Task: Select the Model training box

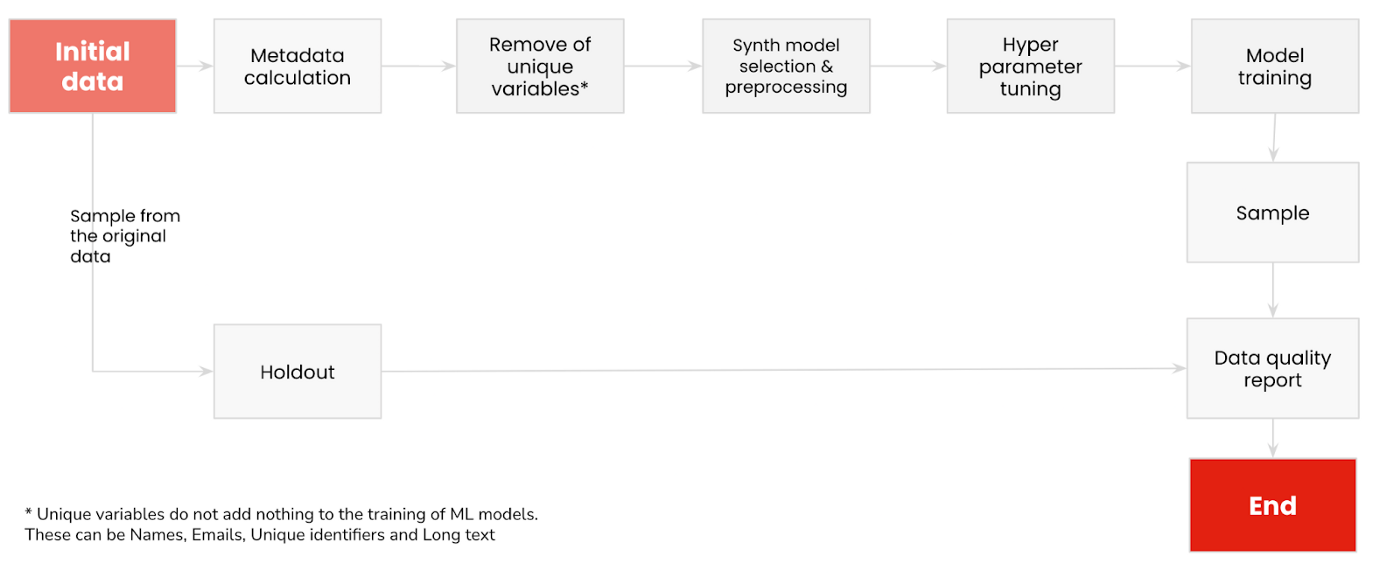Action: 1275,66
